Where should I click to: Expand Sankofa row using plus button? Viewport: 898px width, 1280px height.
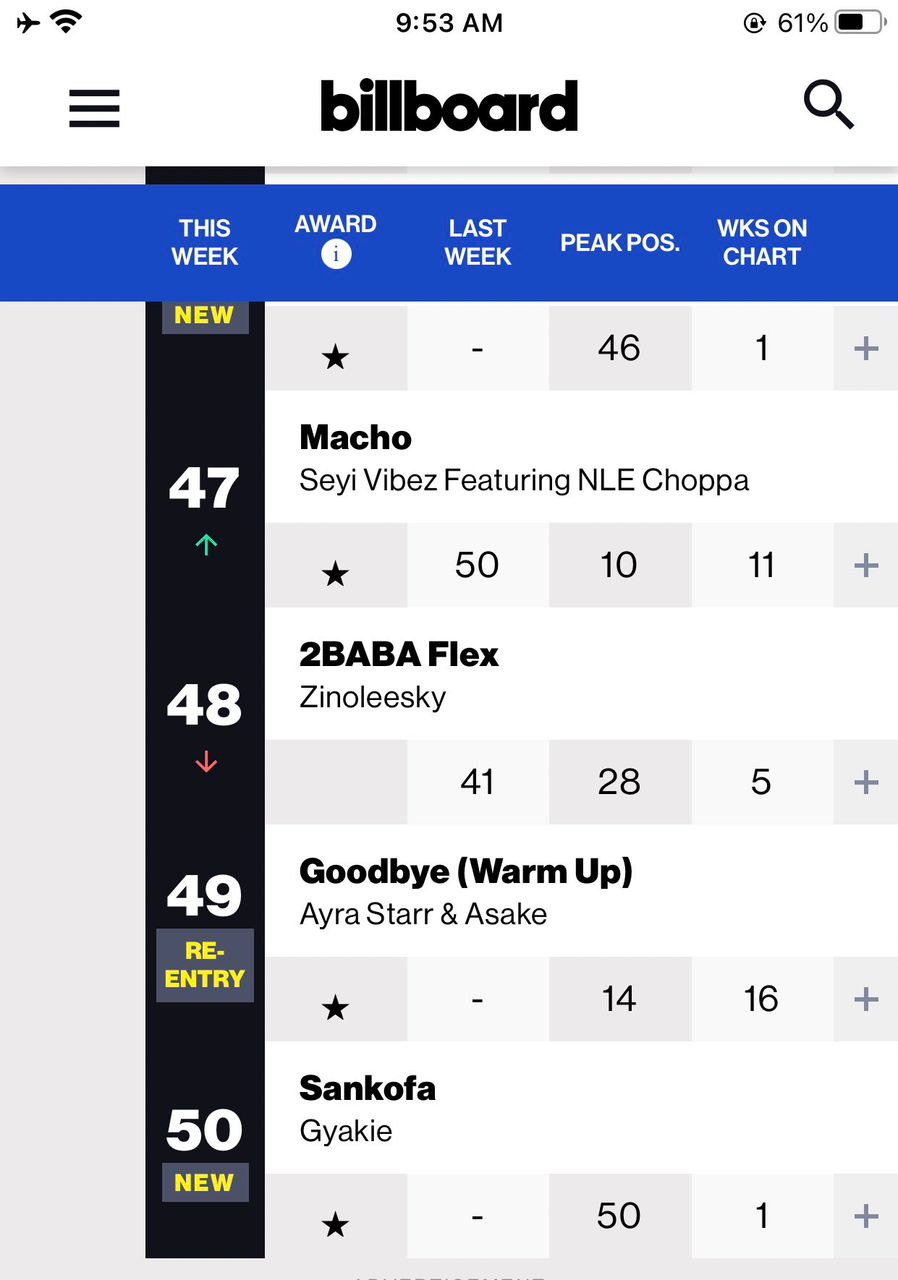[x=866, y=1216]
